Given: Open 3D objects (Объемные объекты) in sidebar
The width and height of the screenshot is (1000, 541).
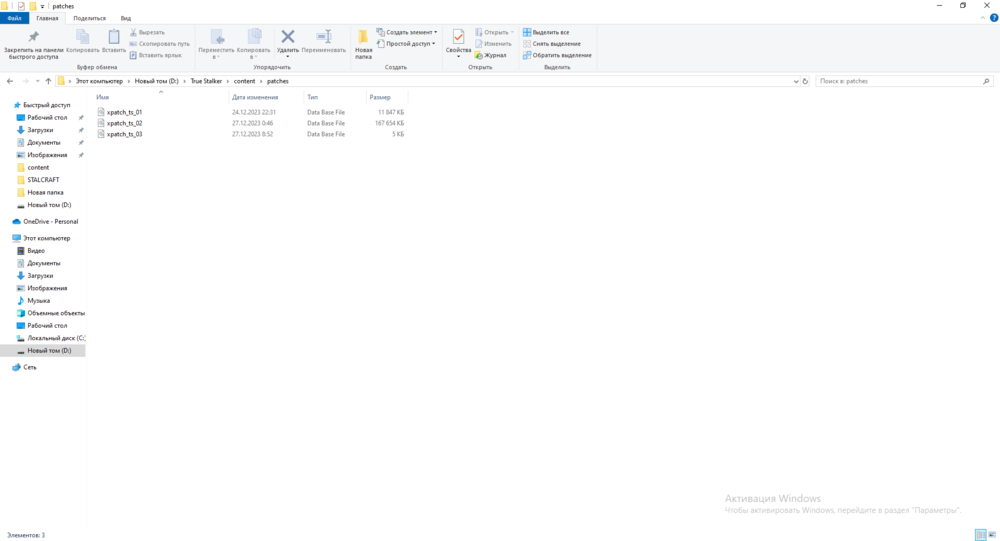Looking at the screenshot, I should pos(55,313).
